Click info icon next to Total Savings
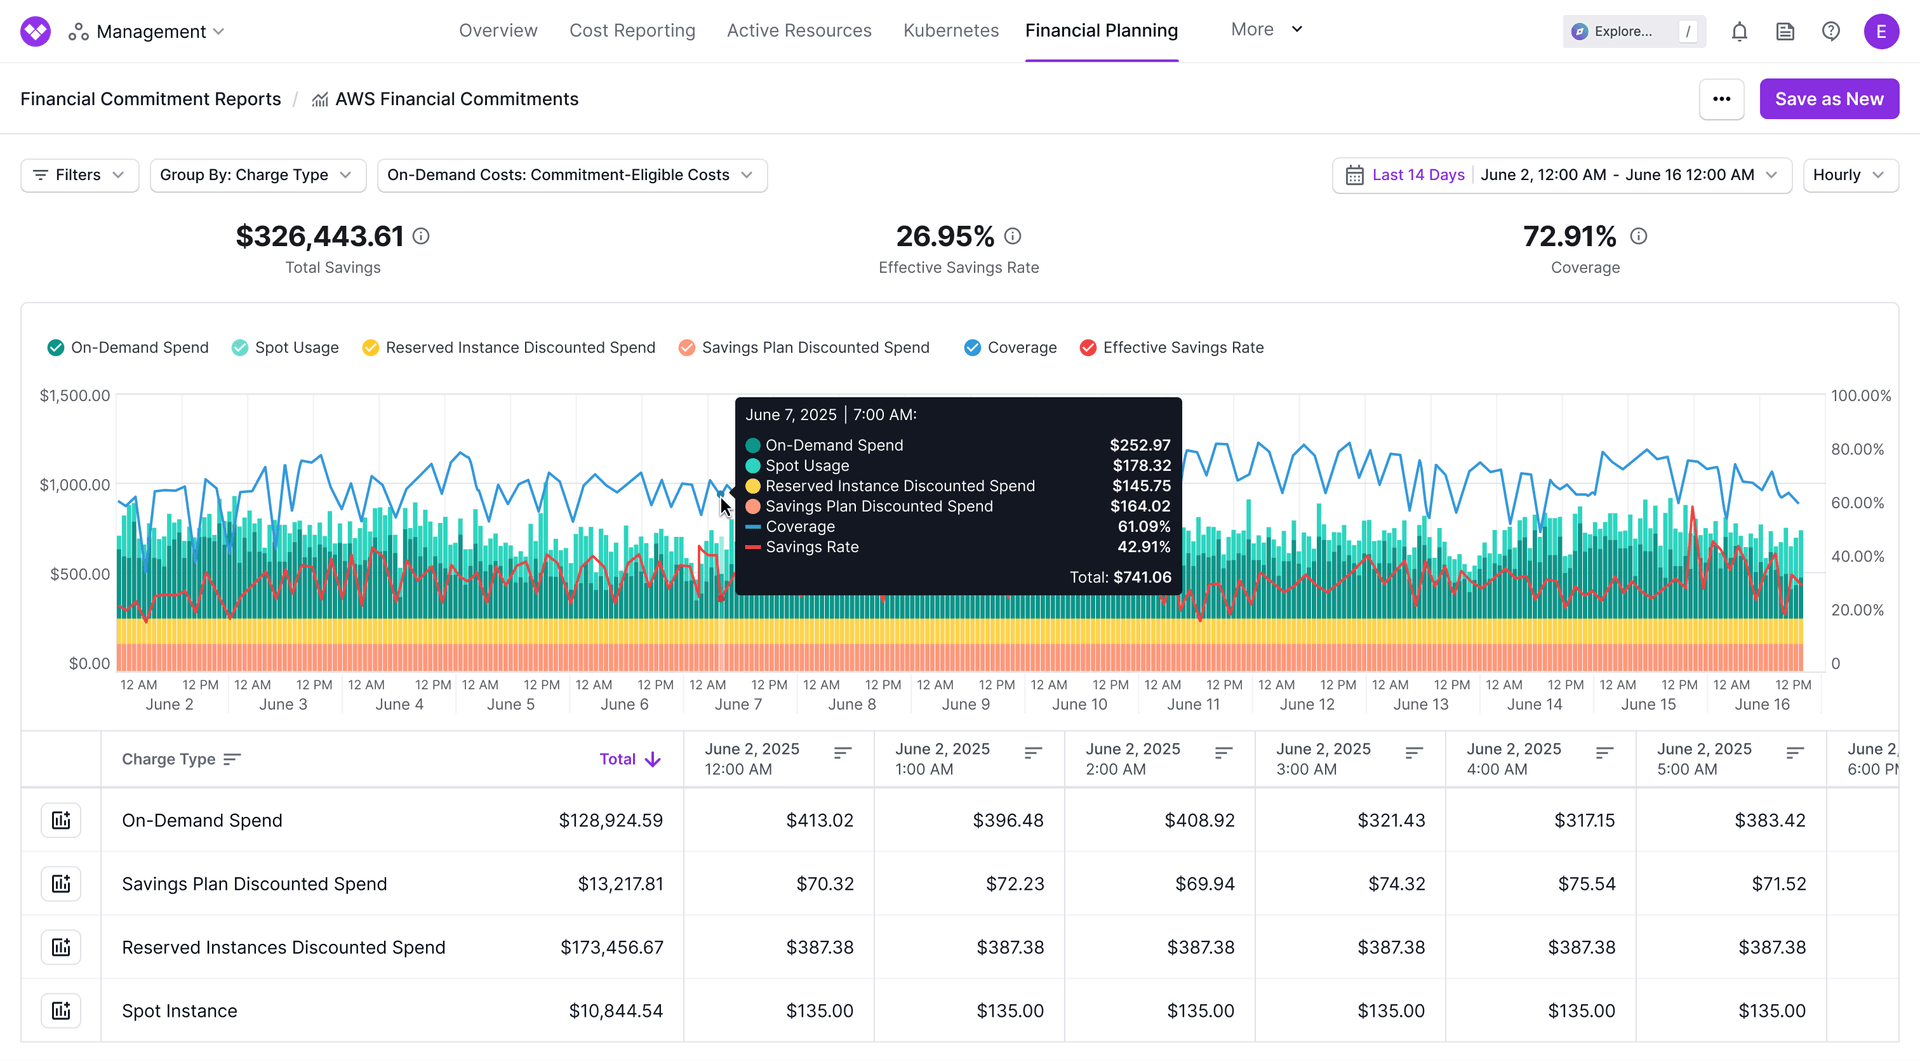This screenshot has height=1063, width=1920. [421, 236]
